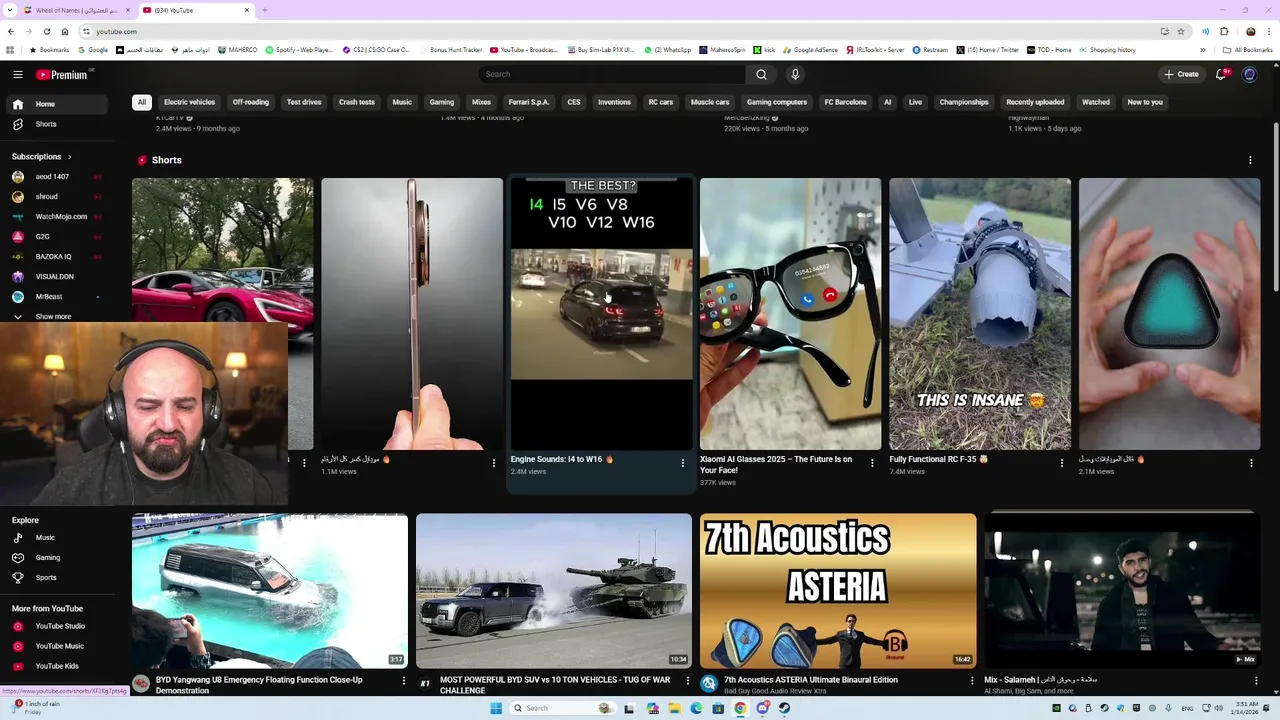Viewport: 1280px width, 720px height.
Task: Open Steam from the taskbar
Action: 784,708
